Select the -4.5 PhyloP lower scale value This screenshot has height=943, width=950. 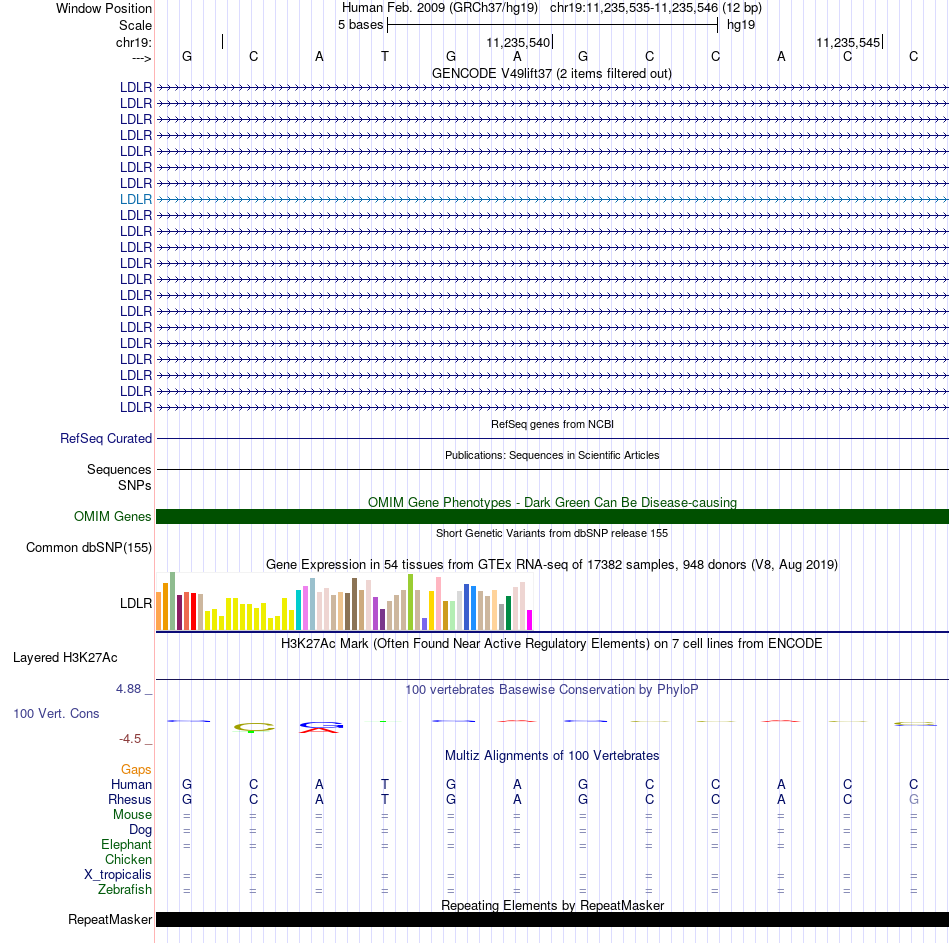(x=130, y=739)
